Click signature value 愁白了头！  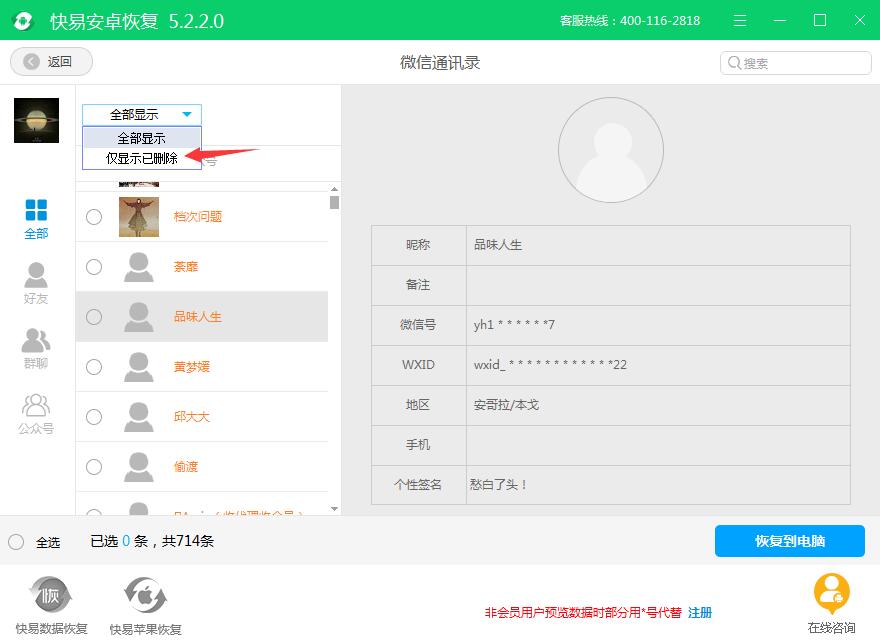click(498, 484)
